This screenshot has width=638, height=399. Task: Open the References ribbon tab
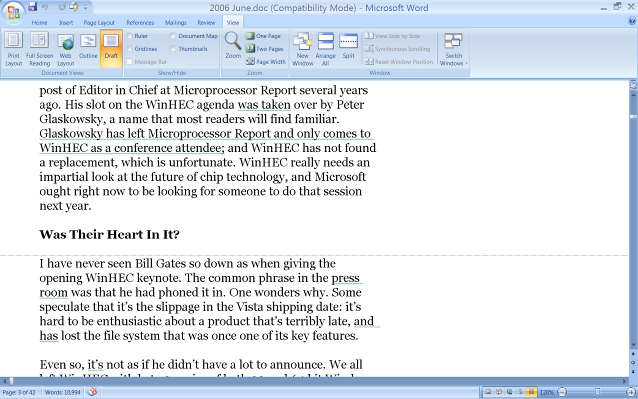pyautogui.click(x=140, y=23)
